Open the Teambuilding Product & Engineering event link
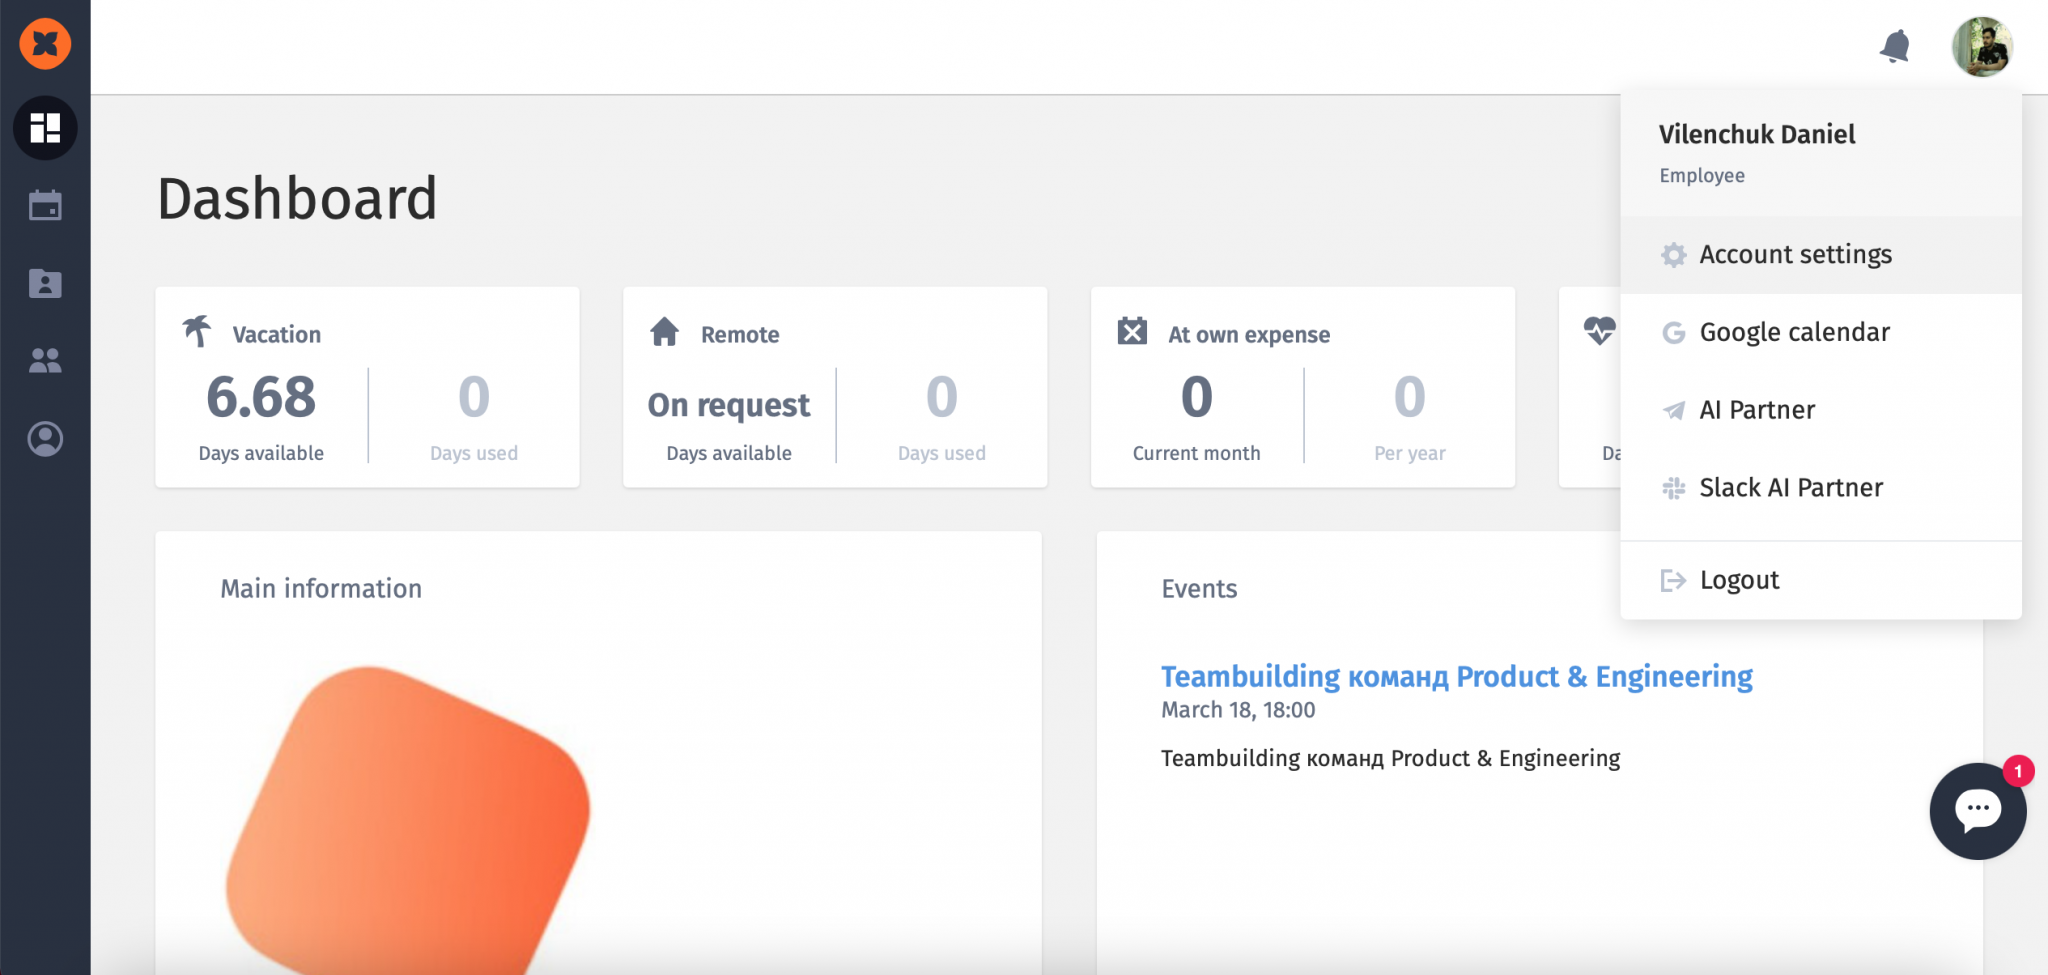2048x975 pixels. pyautogui.click(x=1456, y=676)
